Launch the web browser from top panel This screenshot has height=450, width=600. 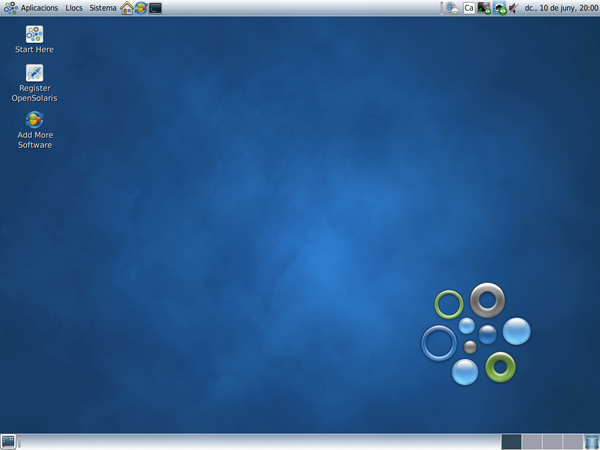point(141,8)
